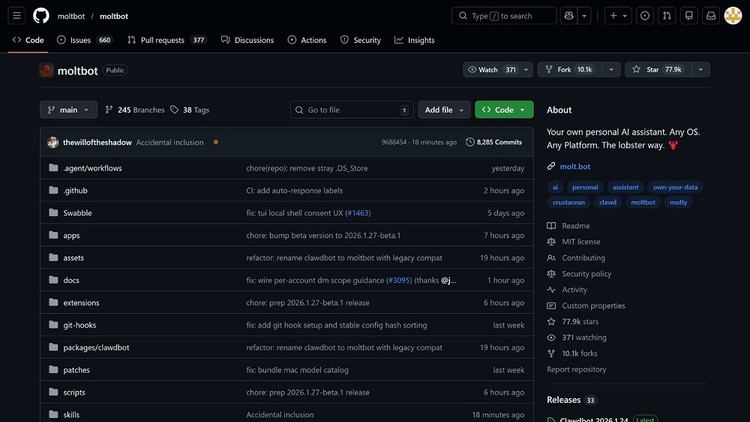Screen dimensions: 750x422
Task: Click the Go to file search field
Action: point(352,110)
